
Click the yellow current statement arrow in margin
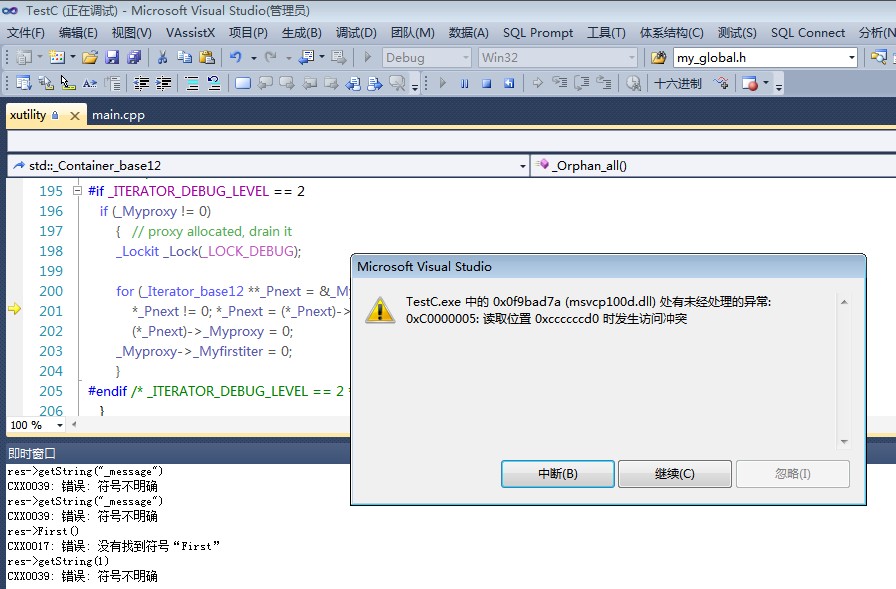[14, 309]
